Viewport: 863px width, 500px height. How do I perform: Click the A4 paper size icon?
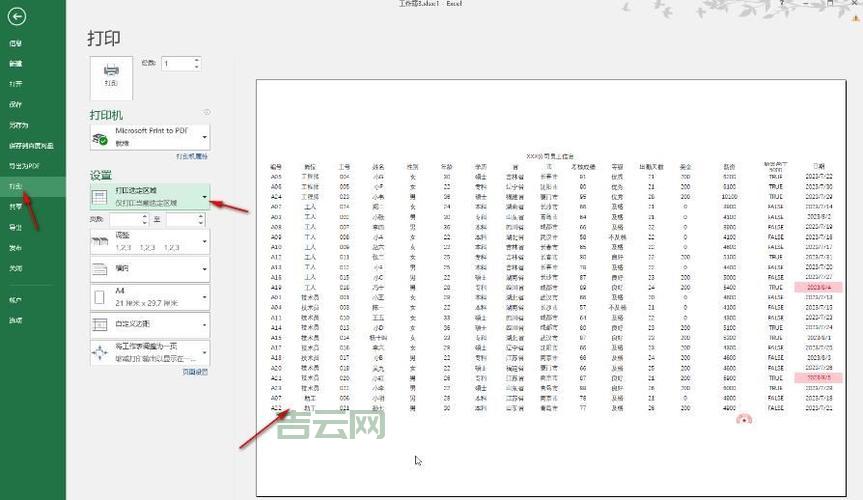(101, 297)
